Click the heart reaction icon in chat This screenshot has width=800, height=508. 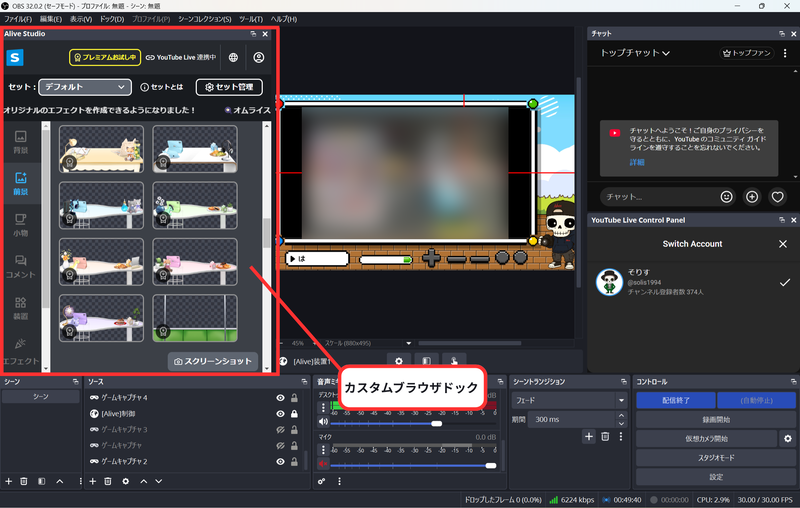[778, 197]
